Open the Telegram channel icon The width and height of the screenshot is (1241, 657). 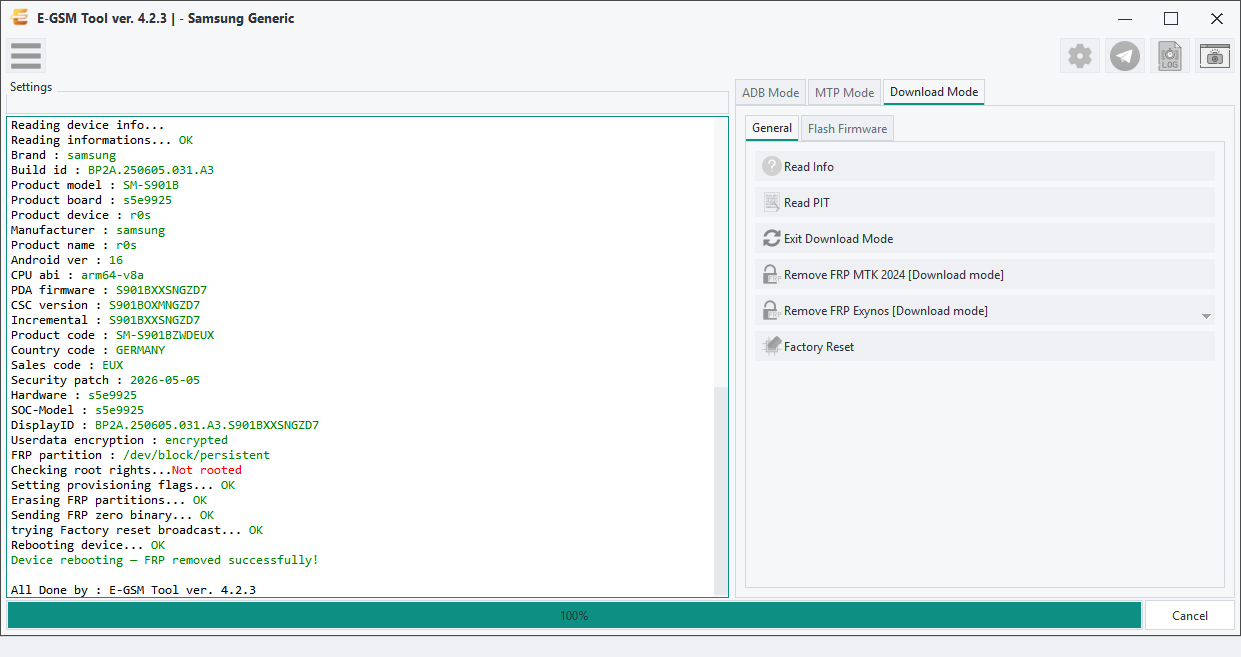1125,56
